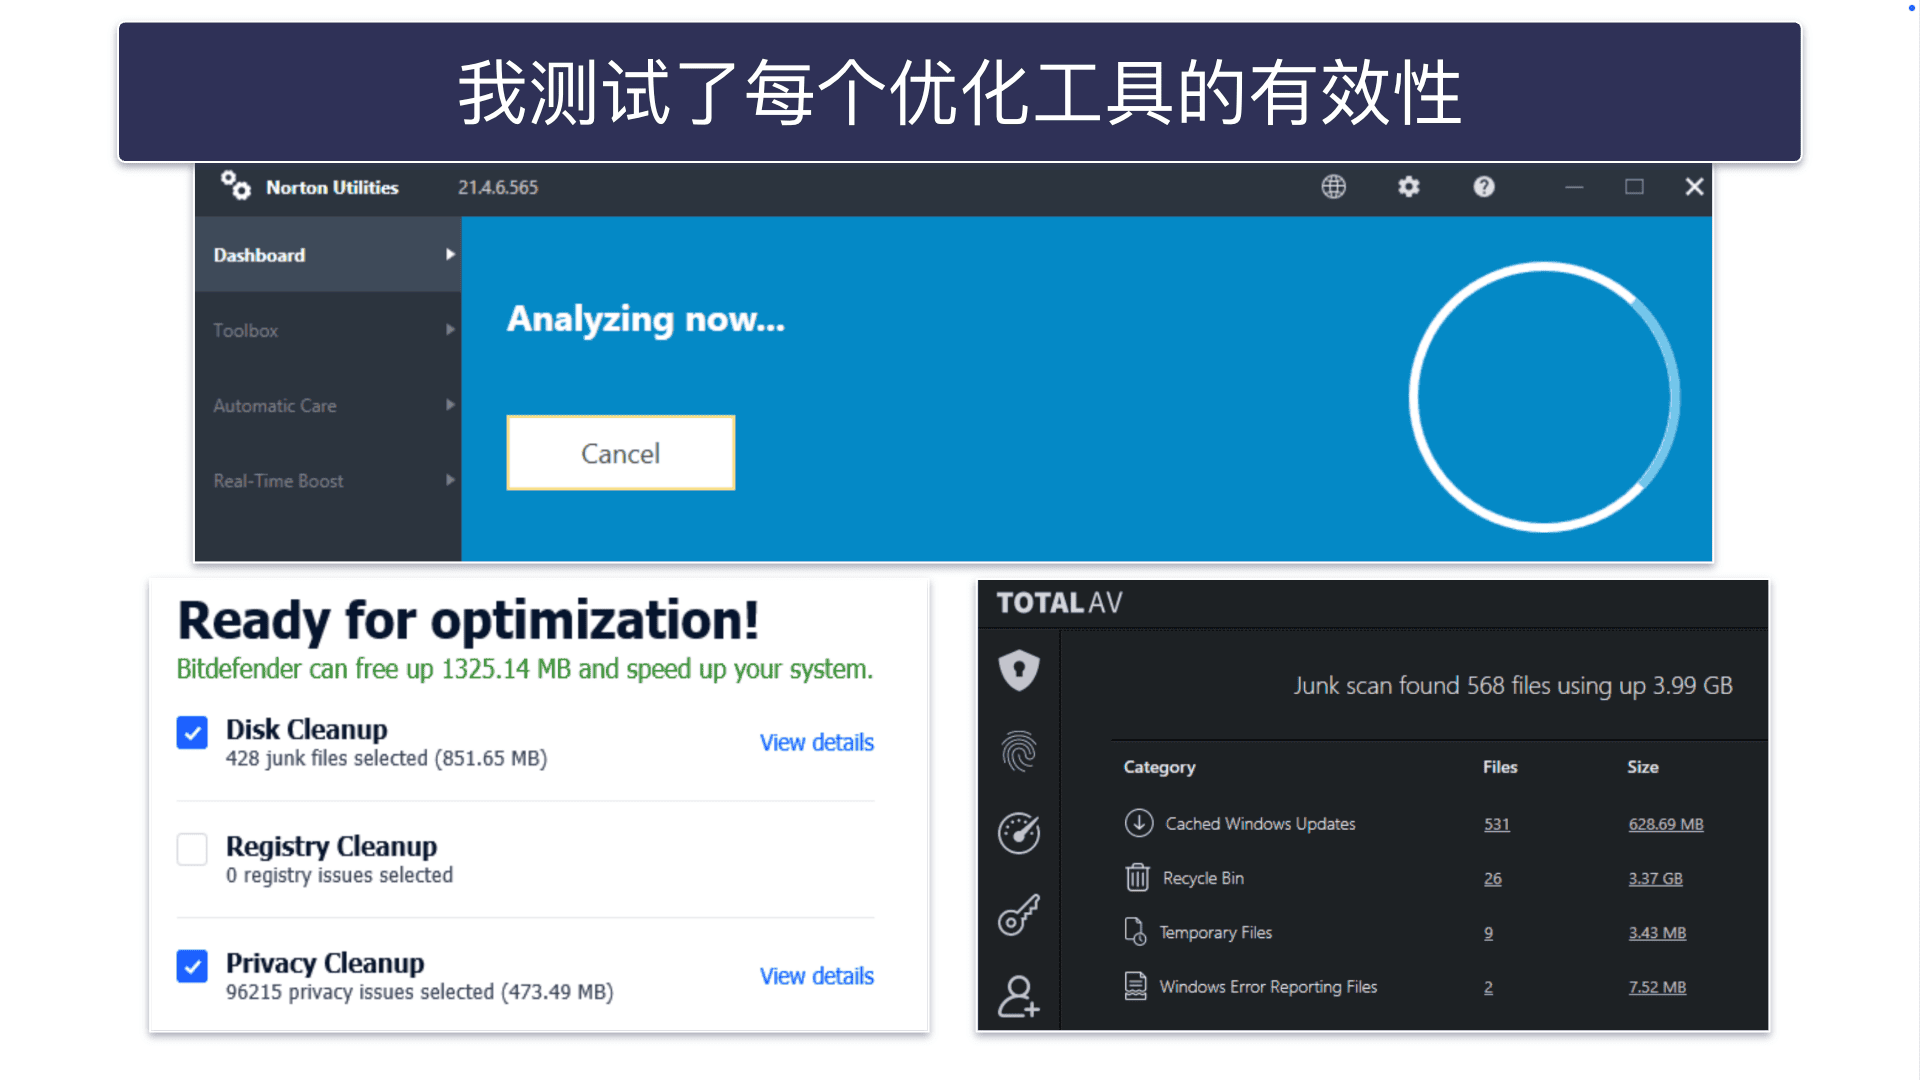
Task: Open the language globe icon in Norton
Action: (x=1333, y=187)
